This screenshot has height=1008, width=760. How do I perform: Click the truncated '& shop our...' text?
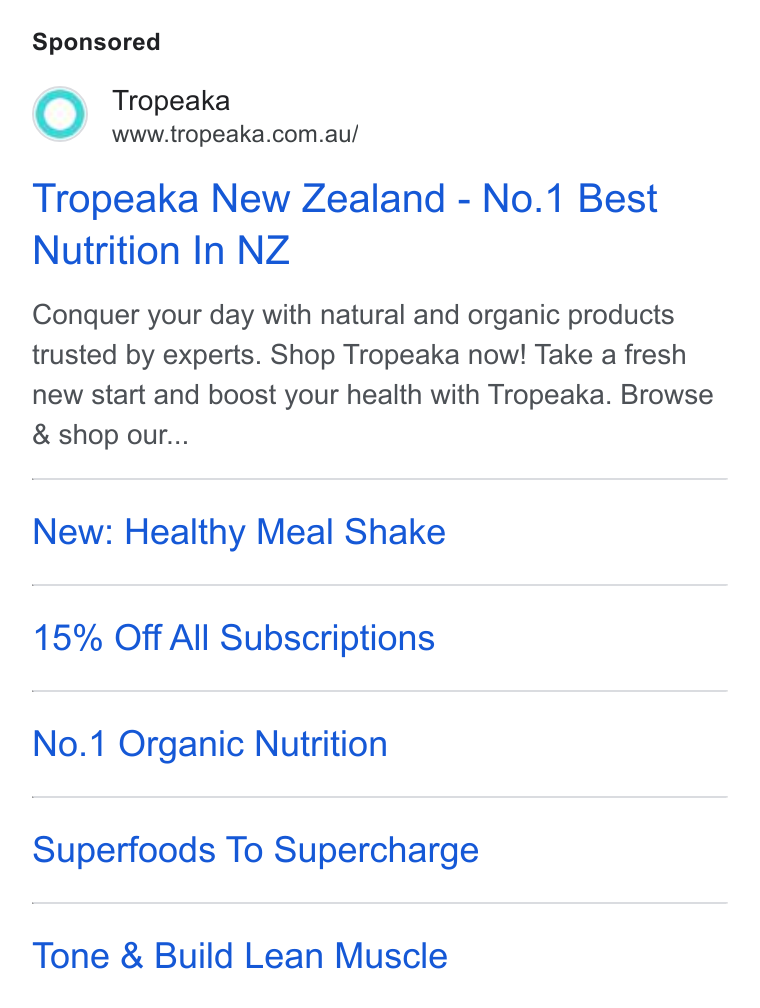point(111,435)
